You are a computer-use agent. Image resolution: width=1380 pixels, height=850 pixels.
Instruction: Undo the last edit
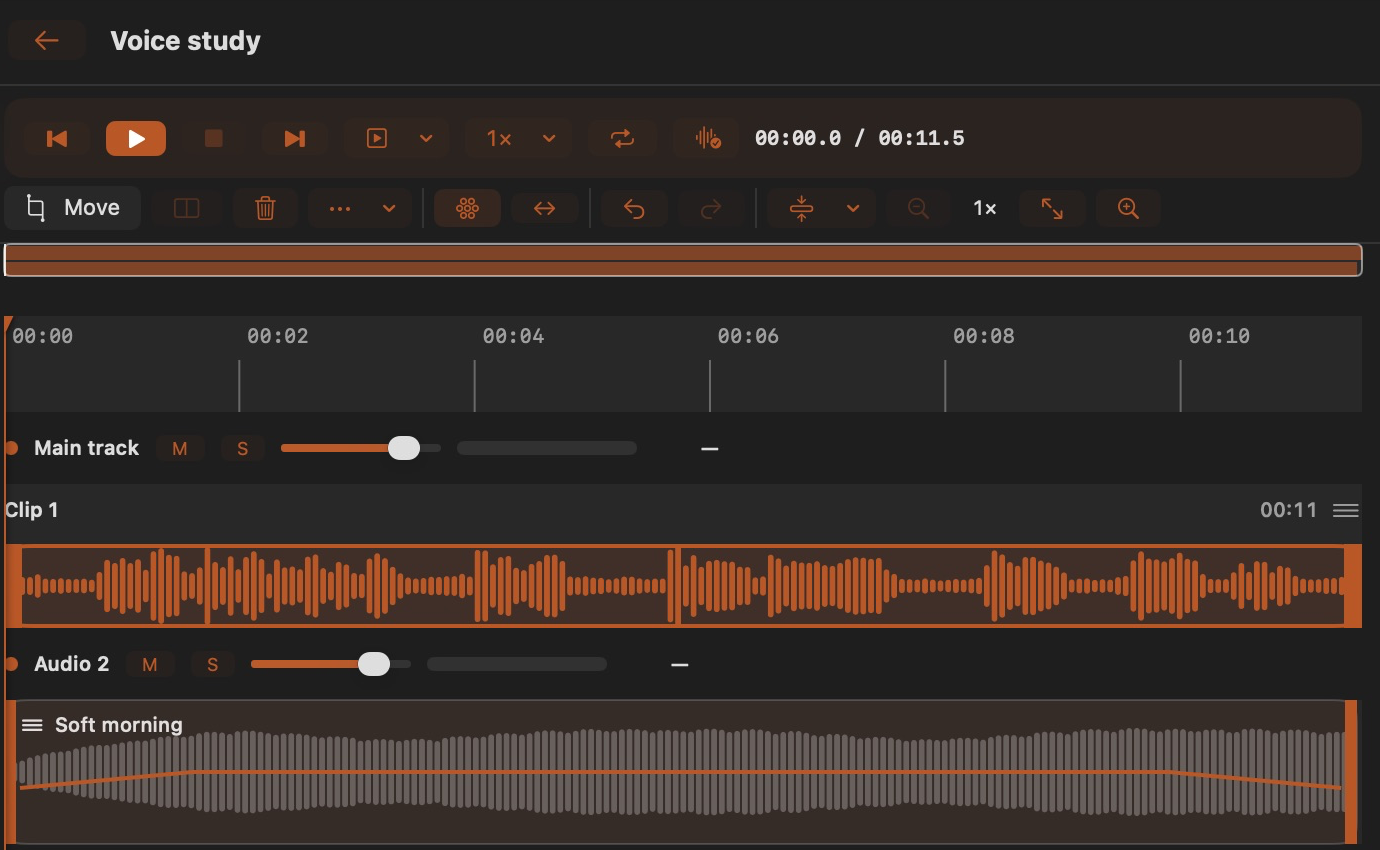point(633,208)
